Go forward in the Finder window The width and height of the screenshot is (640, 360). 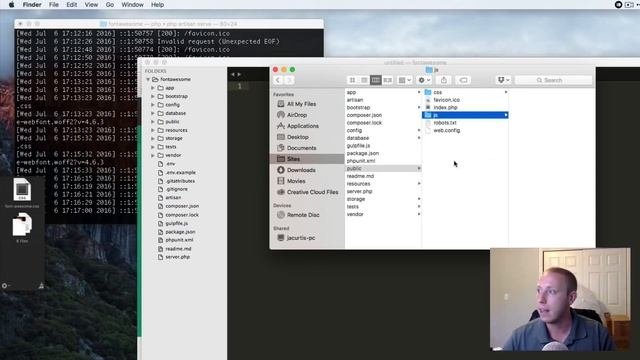(x=289, y=80)
